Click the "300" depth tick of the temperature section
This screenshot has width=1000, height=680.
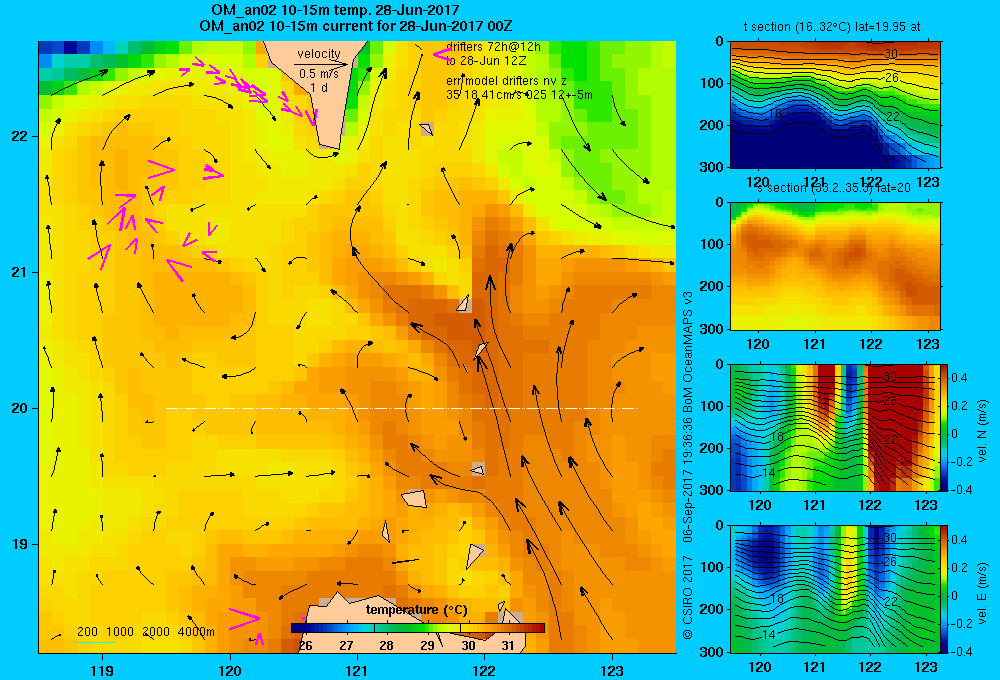712,167
